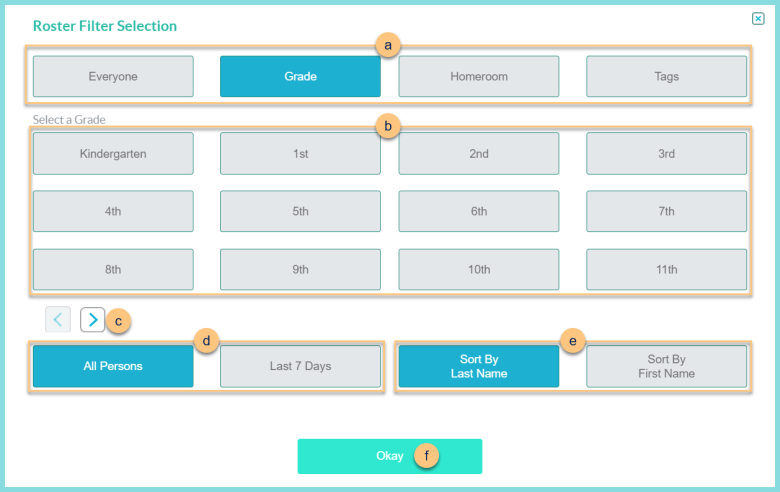Select the Grade filter
780x492 pixels.
pyautogui.click(x=300, y=76)
